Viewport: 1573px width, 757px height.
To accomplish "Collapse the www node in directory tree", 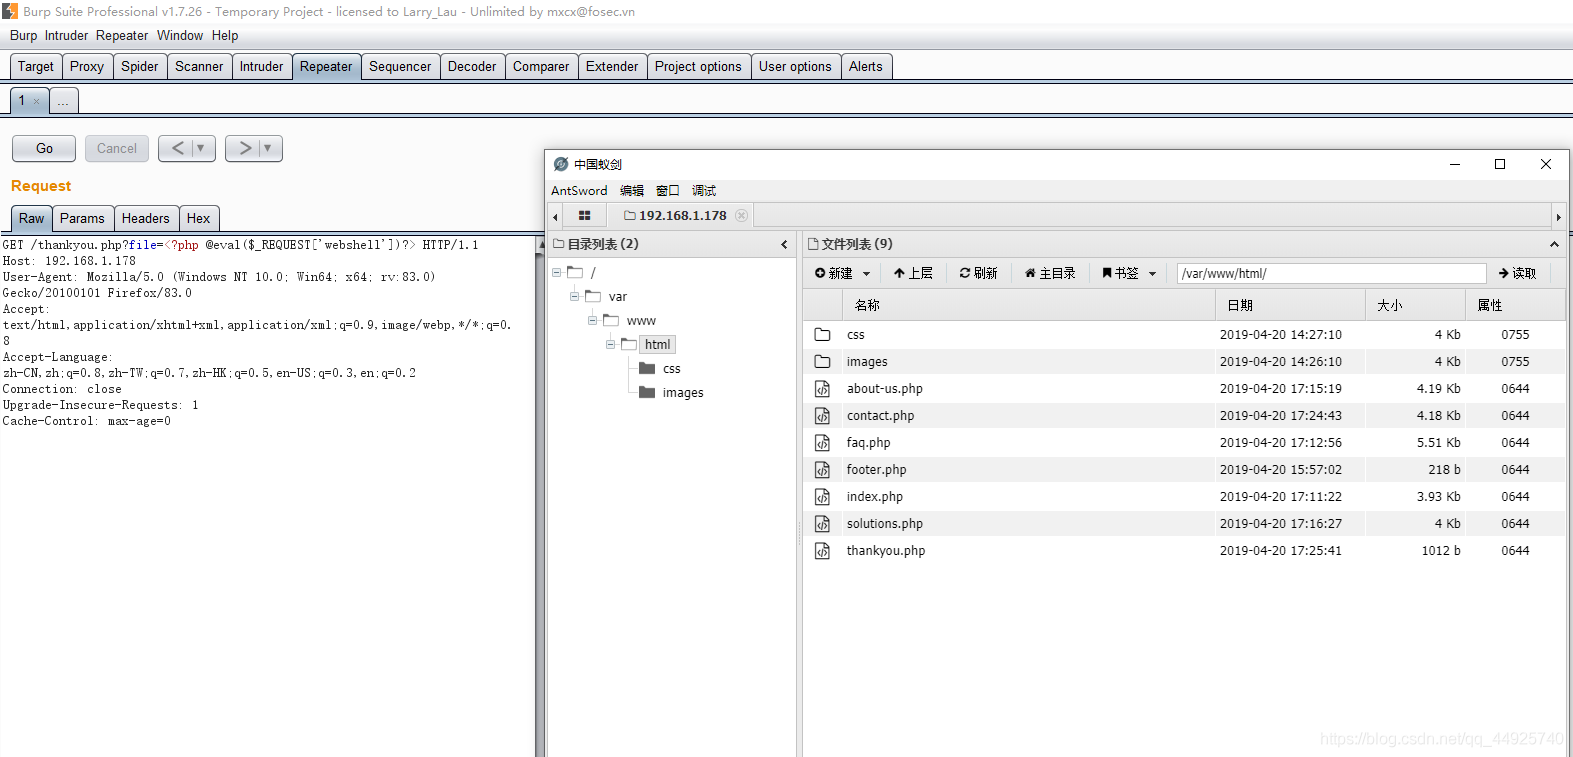I will click(x=592, y=320).
